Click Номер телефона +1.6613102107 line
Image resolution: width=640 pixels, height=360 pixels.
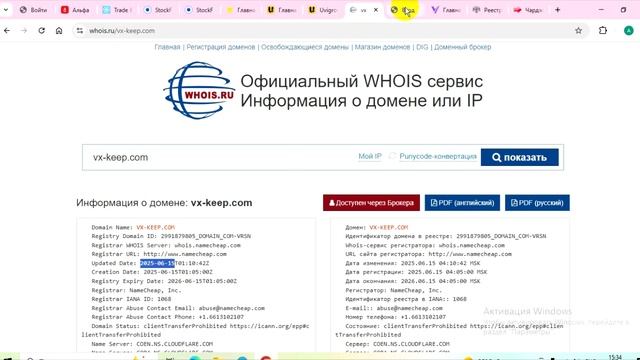coord(396,317)
